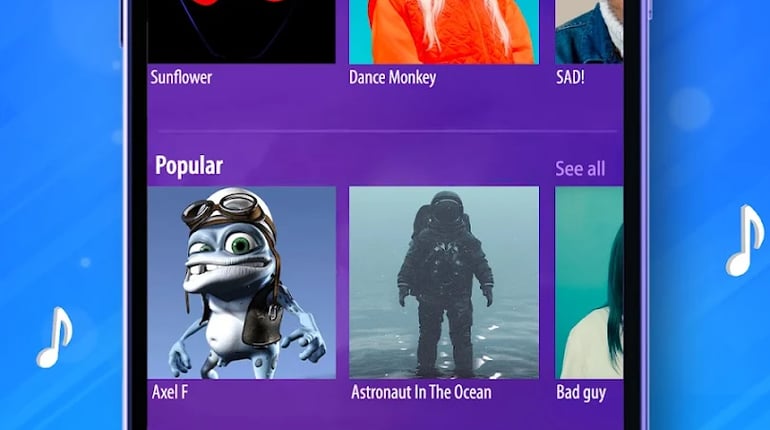Tap the white music note on the right
The height and width of the screenshot is (430, 770).
pyautogui.click(x=744, y=241)
